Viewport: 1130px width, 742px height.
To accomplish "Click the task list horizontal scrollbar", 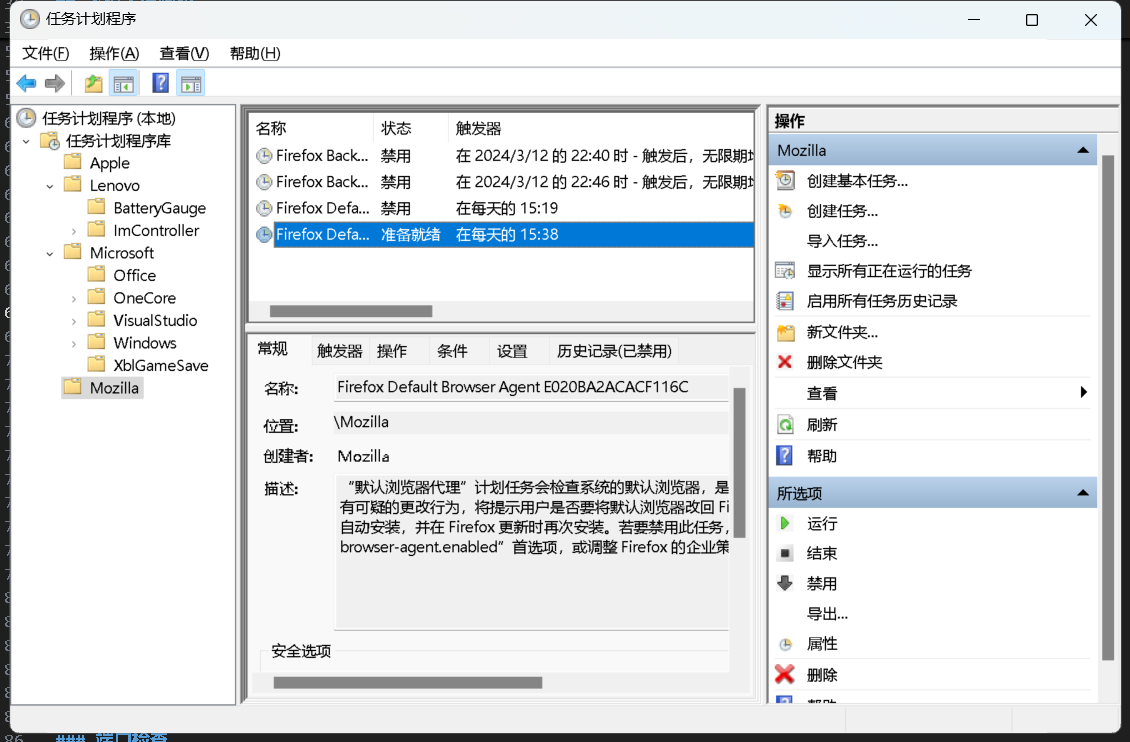I will [x=350, y=311].
